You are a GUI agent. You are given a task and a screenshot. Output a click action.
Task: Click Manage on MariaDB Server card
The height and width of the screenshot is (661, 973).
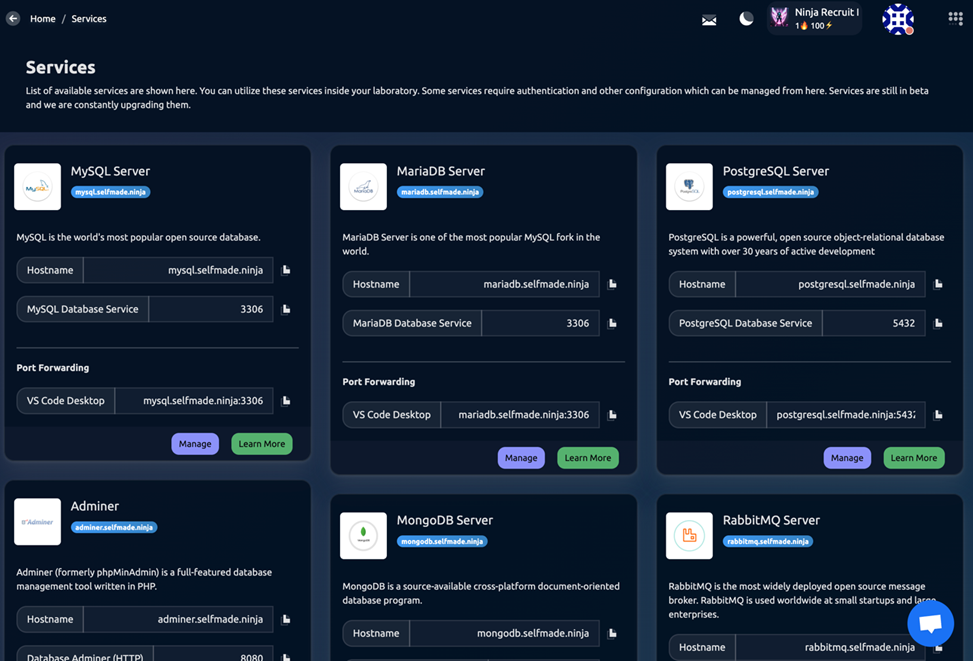[x=521, y=458]
